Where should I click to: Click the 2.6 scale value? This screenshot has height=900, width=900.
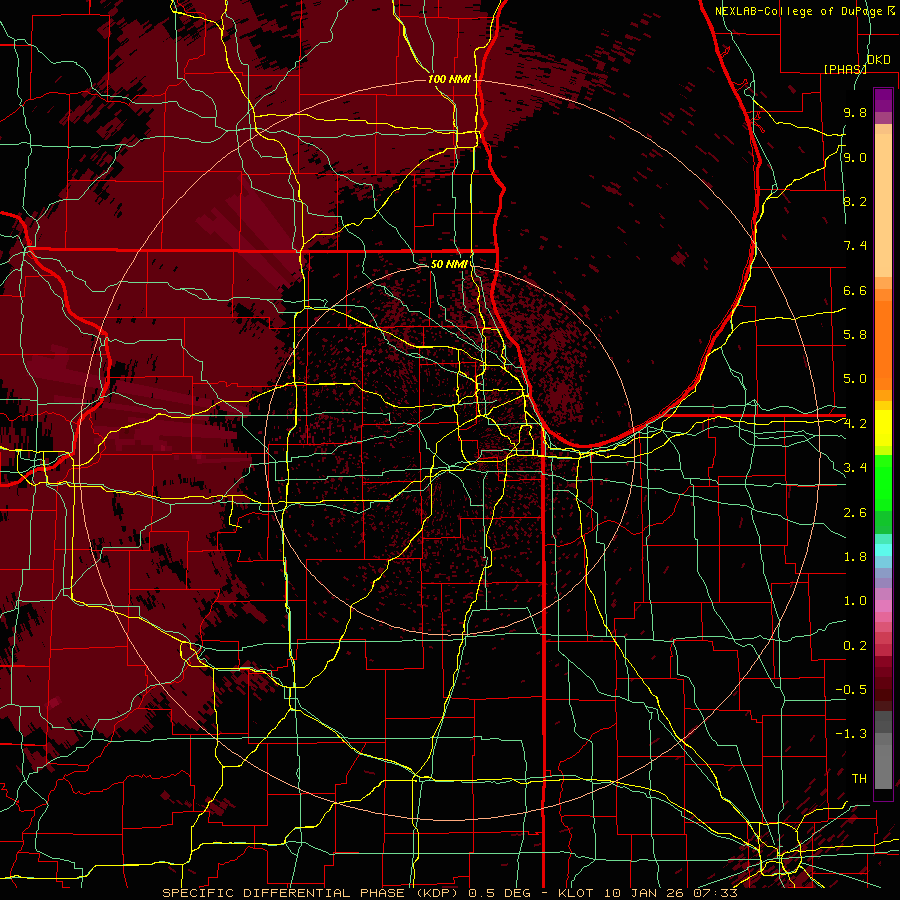pyautogui.click(x=855, y=513)
